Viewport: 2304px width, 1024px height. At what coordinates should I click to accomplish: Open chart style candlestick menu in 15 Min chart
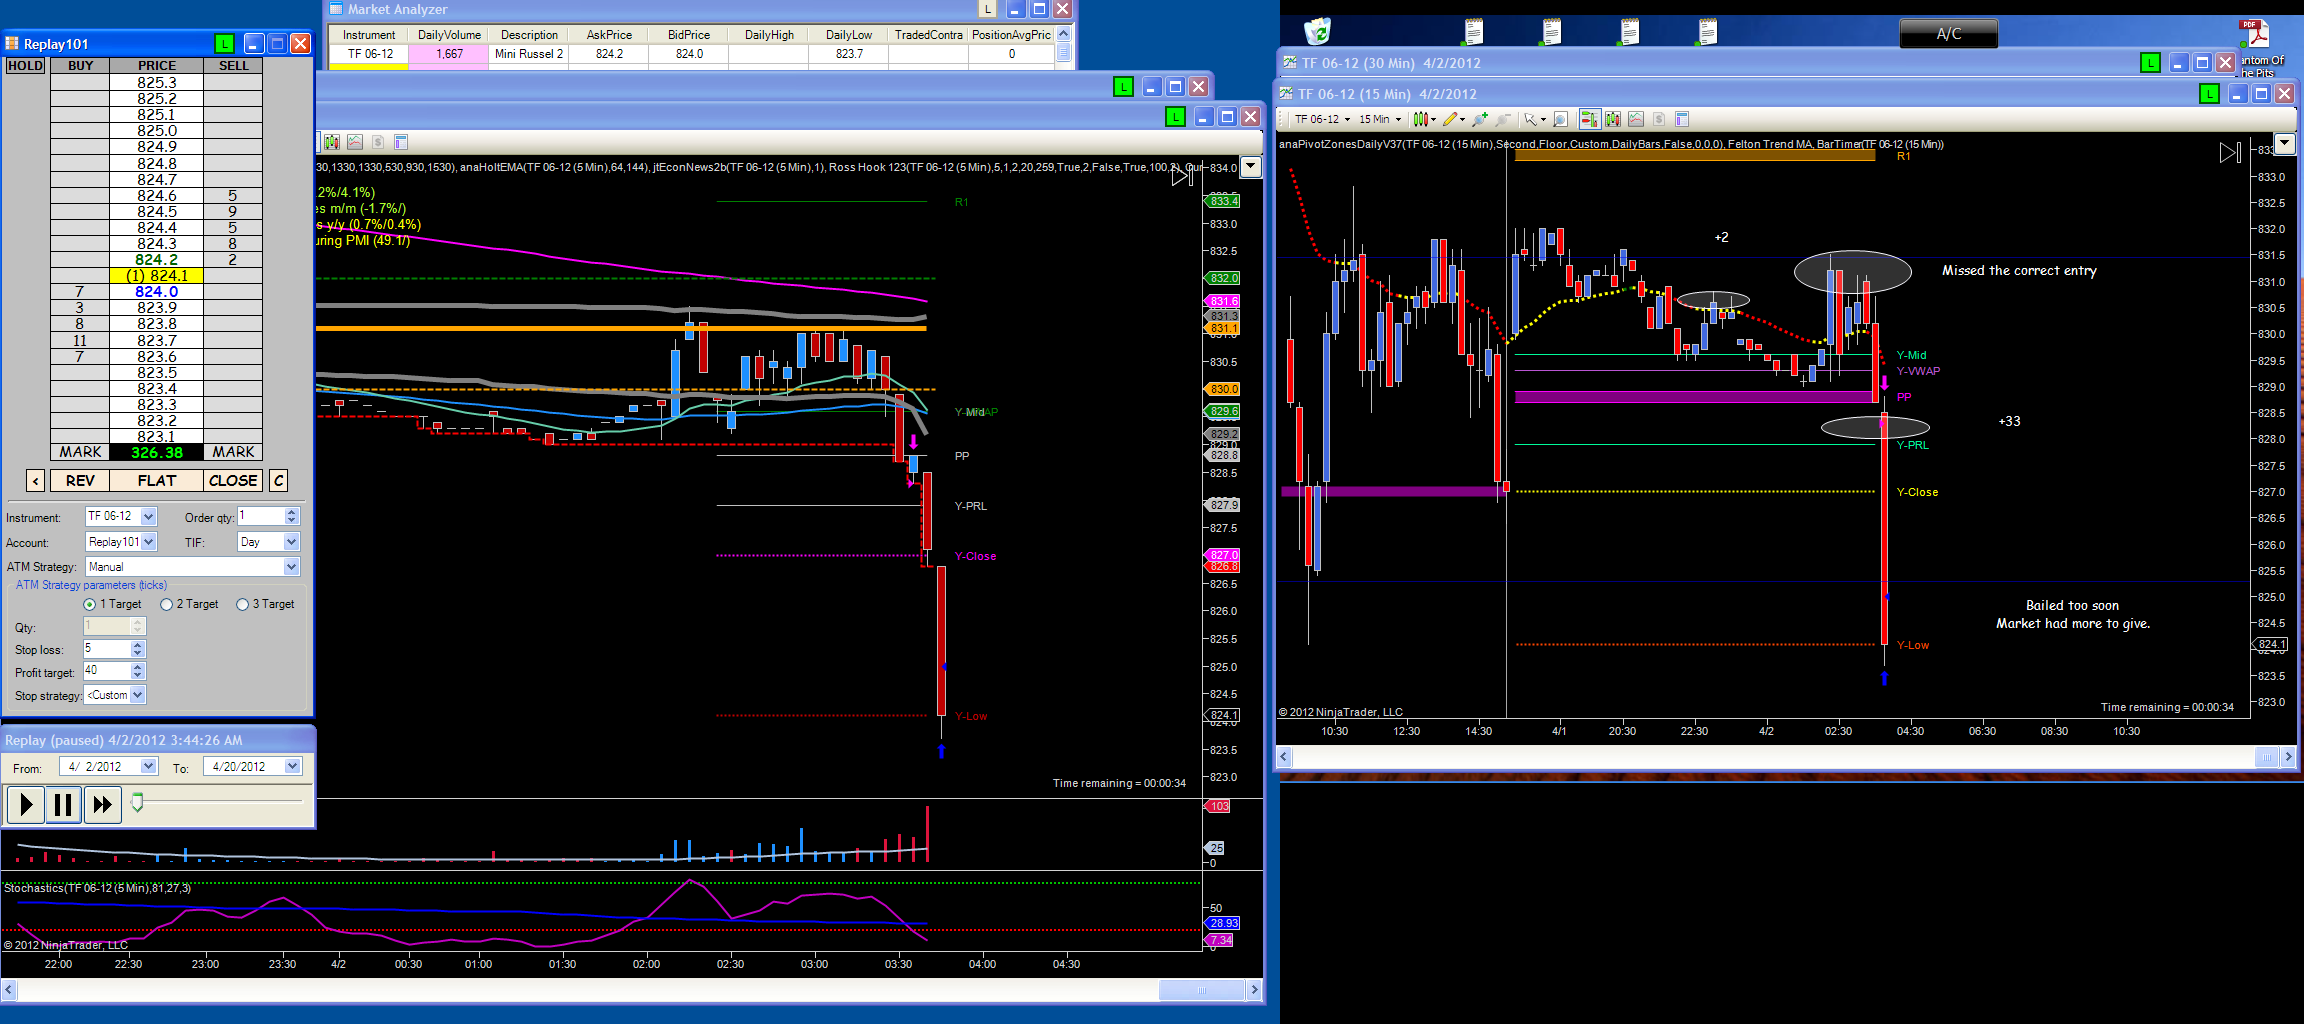point(1424,119)
